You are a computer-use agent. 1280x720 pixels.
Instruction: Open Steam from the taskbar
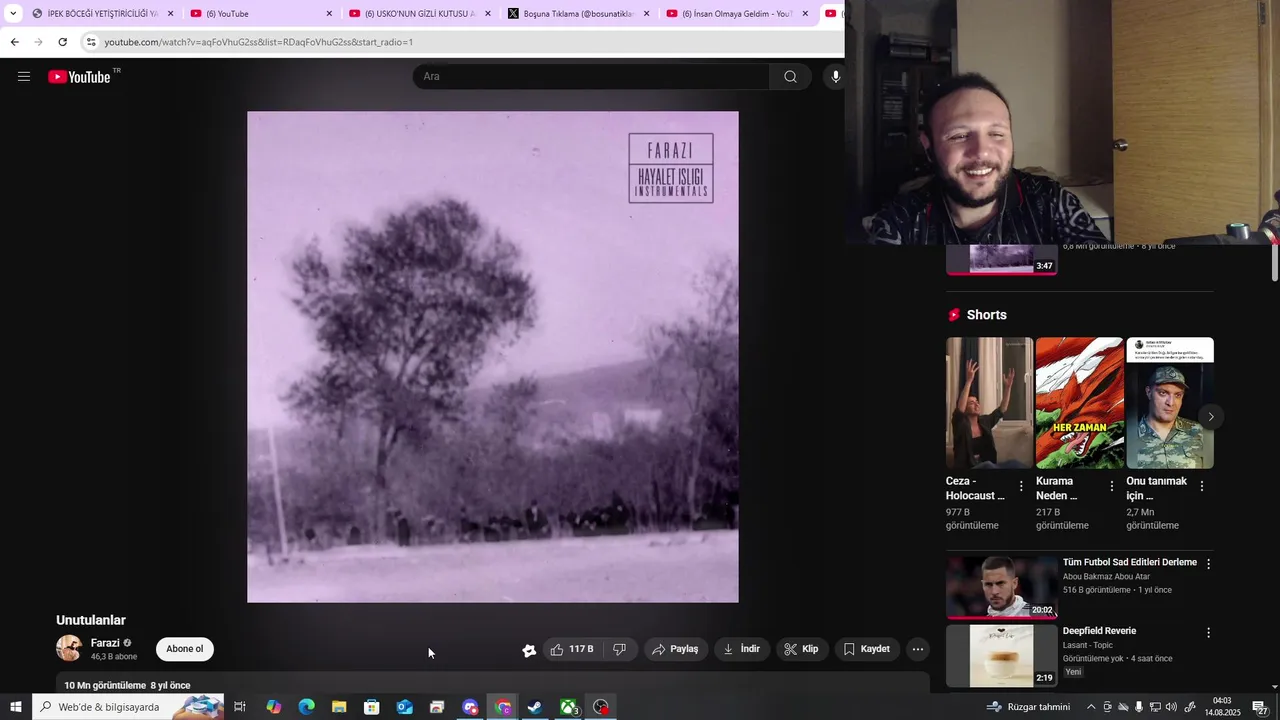[x=535, y=707]
